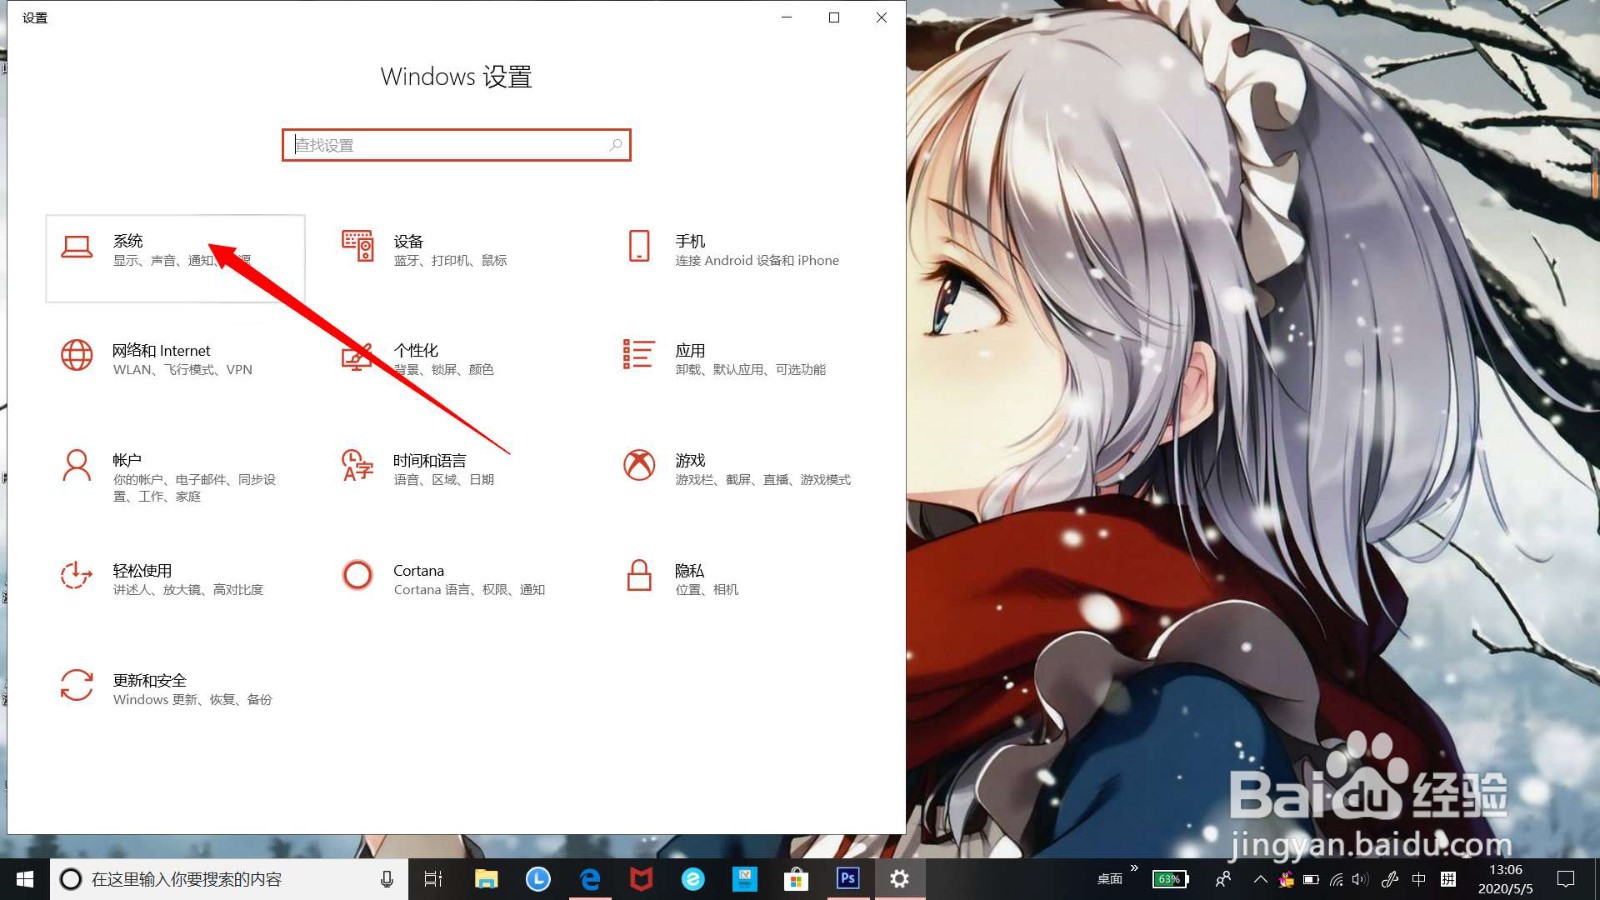Click the search magnifier in 查找设置 box

pyautogui.click(x=616, y=145)
